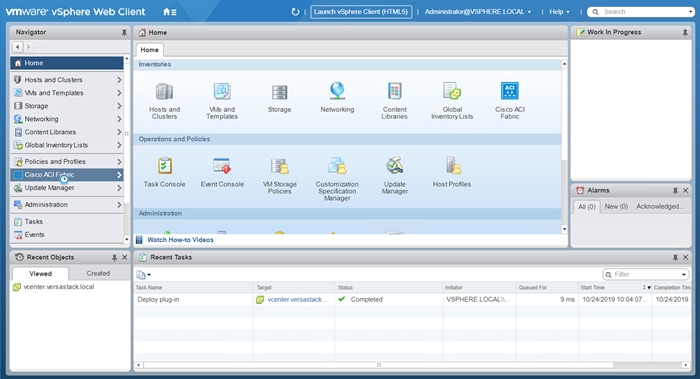Open the Help dropdown menu
Screen dimensions: 700x379
tap(559, 12)
